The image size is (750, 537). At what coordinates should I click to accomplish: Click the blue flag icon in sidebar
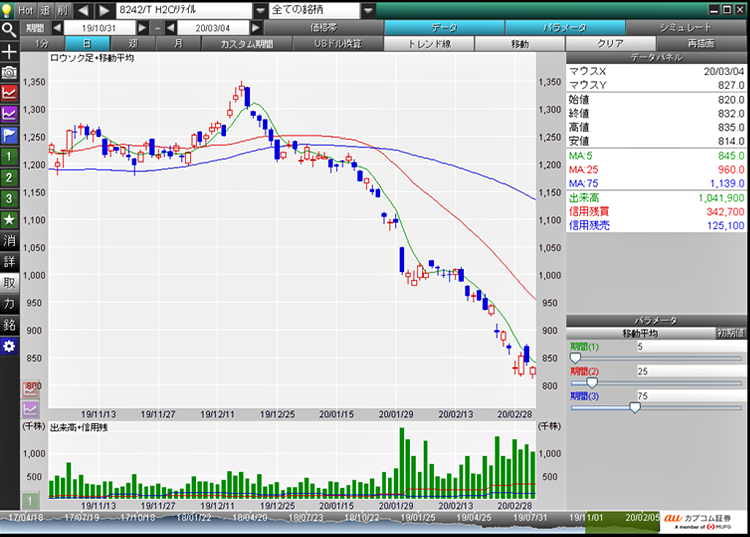coord(9,135)
